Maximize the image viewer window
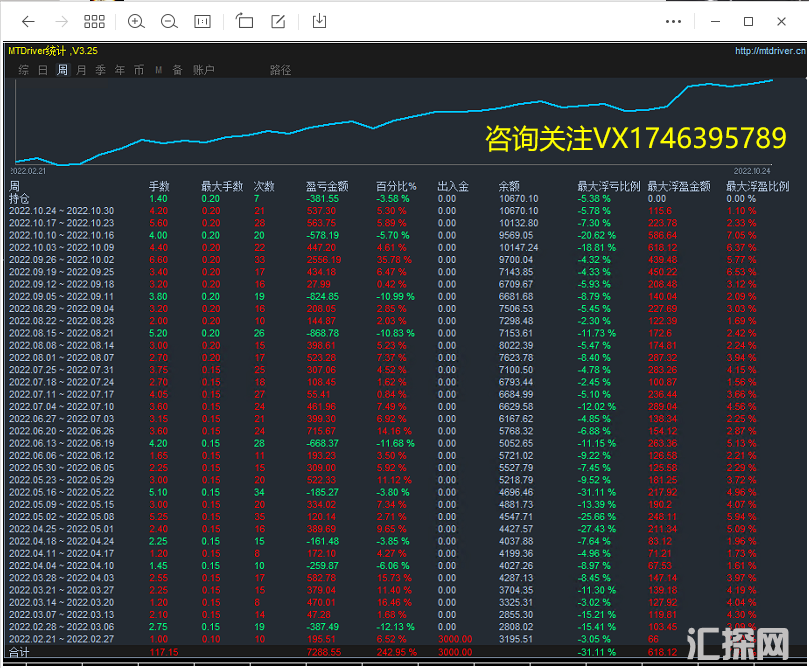The width and height of the screenshot is (809, 668). (748, 21)
